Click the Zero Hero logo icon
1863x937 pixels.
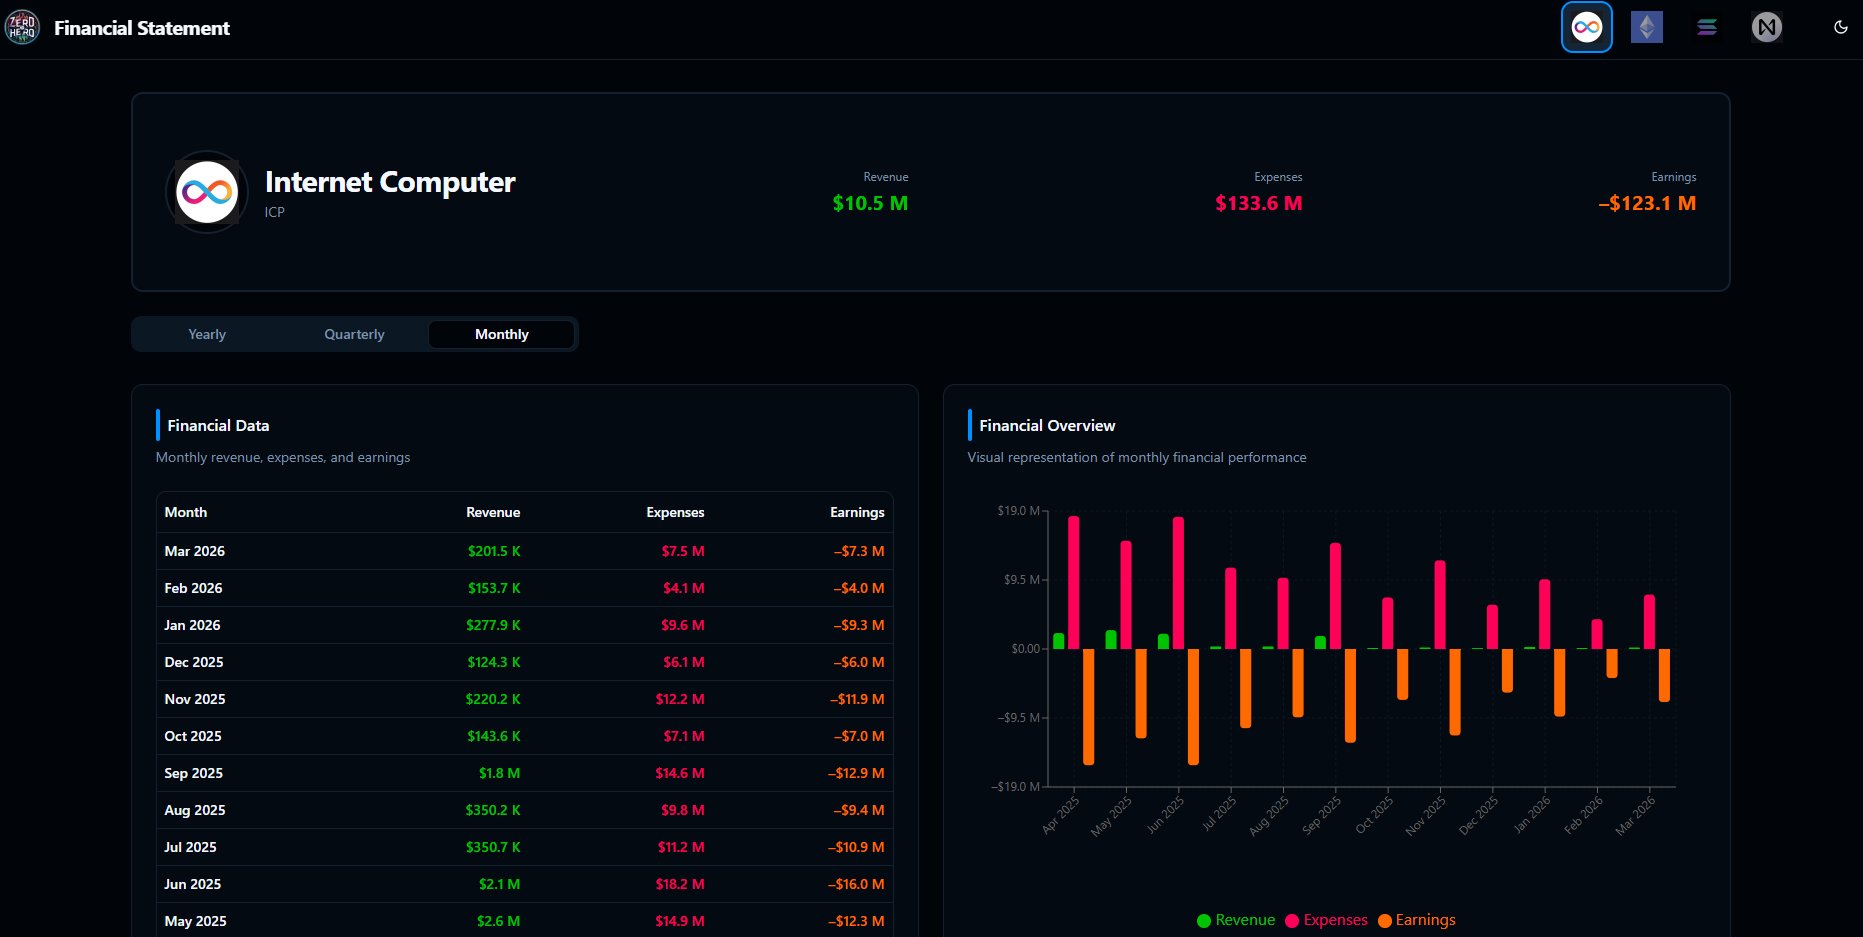tap(22, 28)
